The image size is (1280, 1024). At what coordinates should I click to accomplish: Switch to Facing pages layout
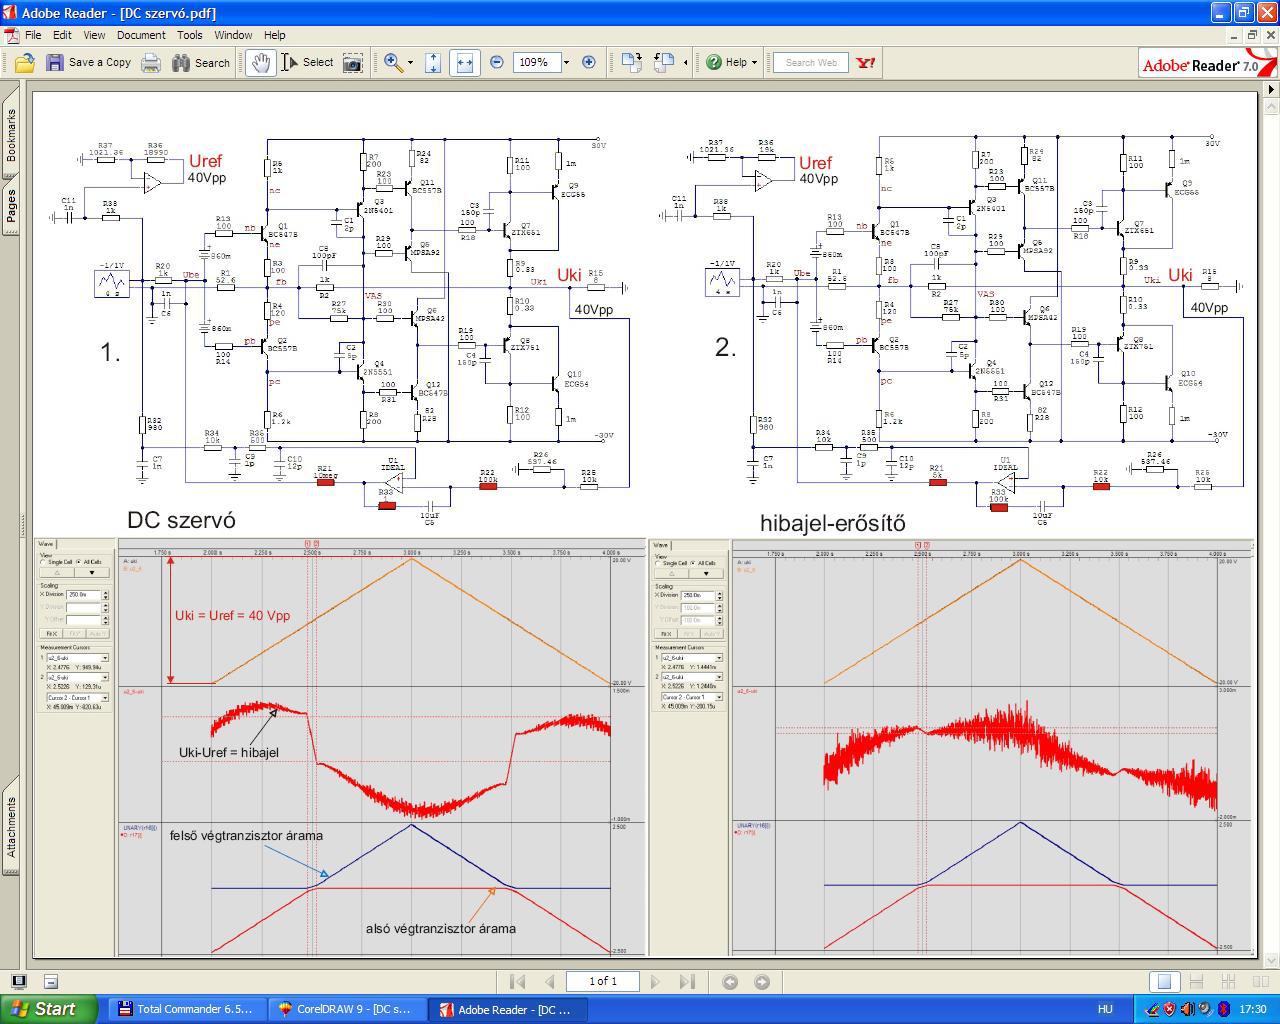[1260, 982]
